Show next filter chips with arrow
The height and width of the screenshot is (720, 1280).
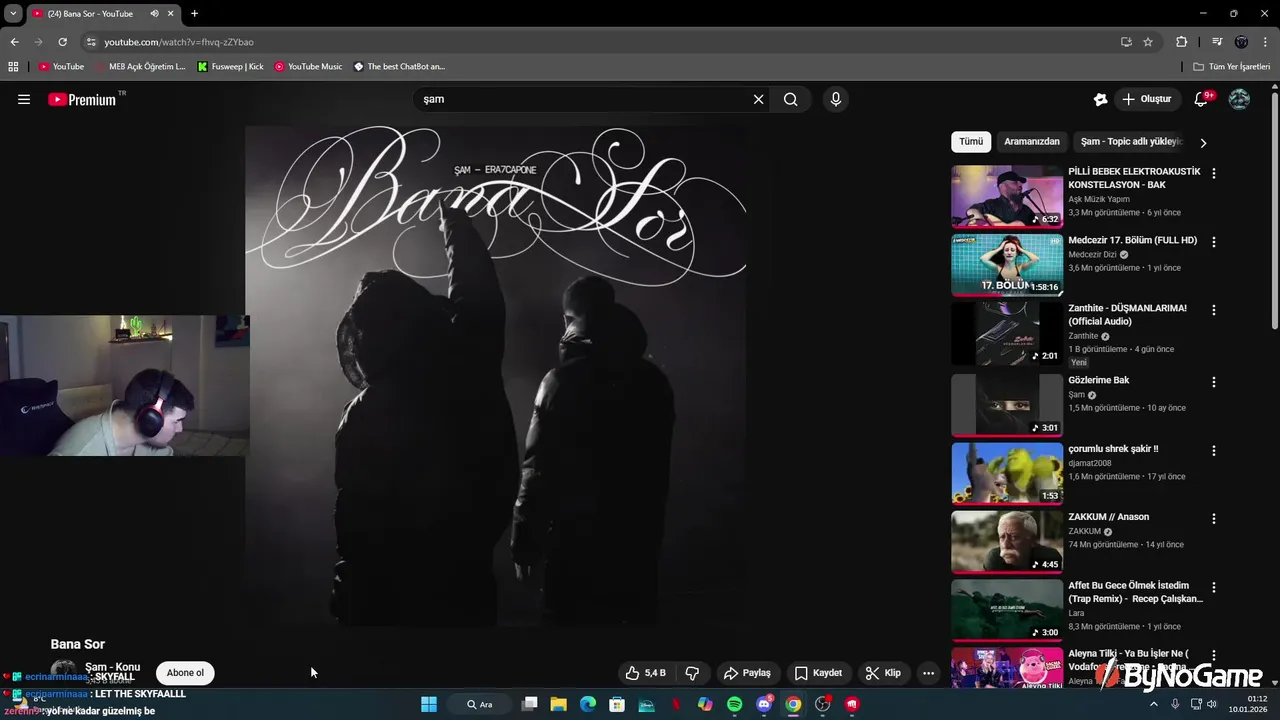point(1203,143)
